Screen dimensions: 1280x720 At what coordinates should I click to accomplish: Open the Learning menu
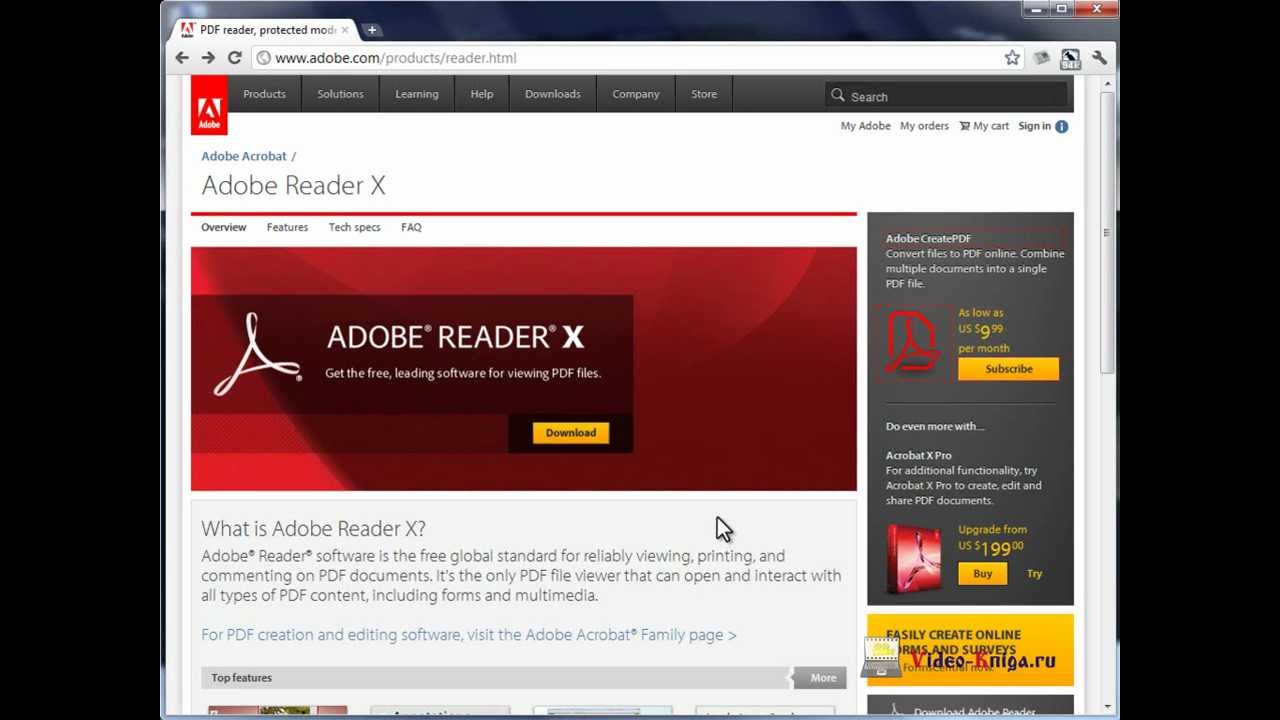point(417,94)
